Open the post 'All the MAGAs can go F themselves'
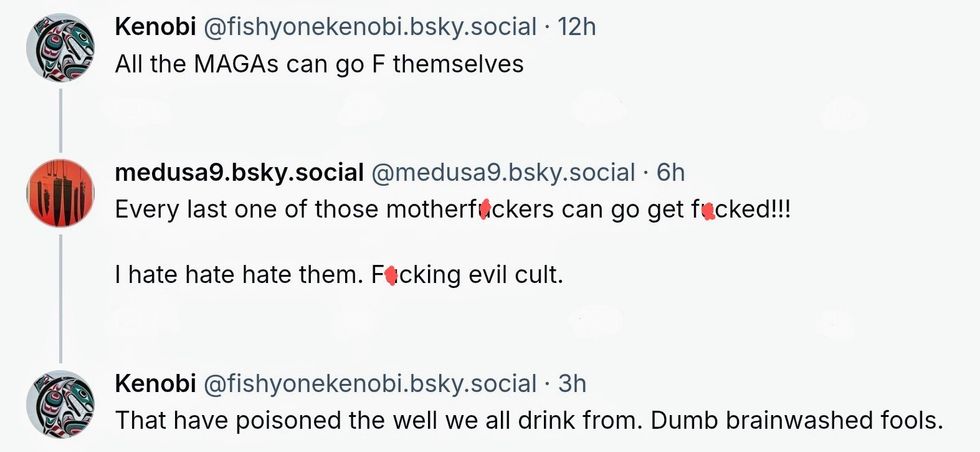The image size is (980, 452). click(320, 64)
